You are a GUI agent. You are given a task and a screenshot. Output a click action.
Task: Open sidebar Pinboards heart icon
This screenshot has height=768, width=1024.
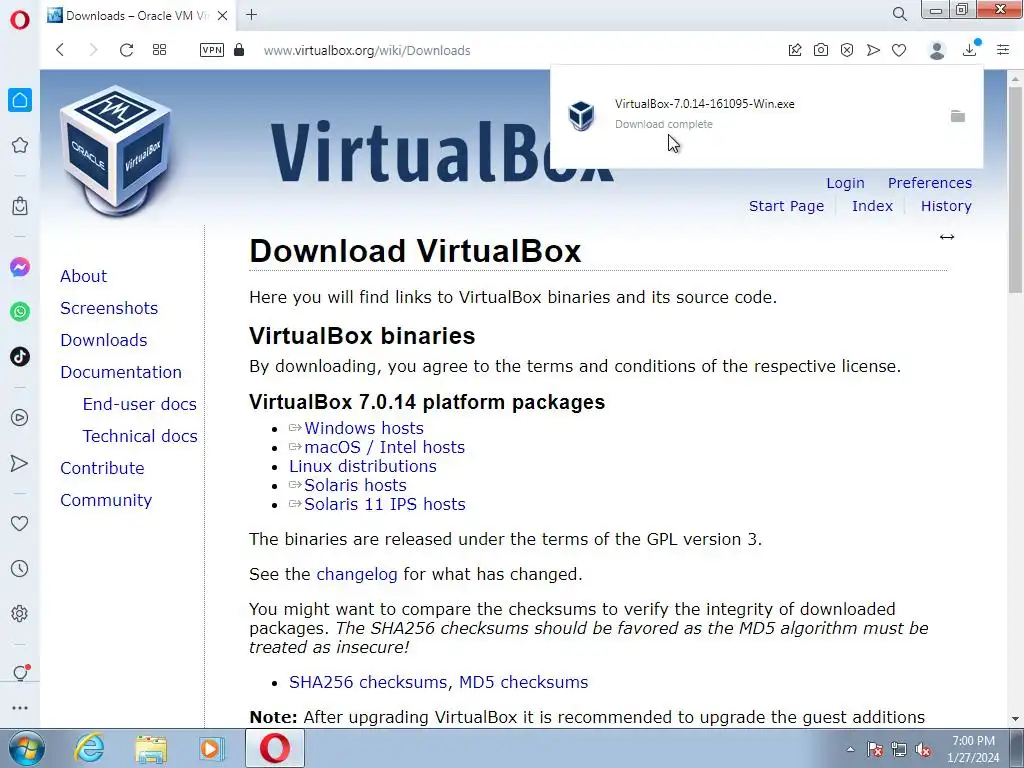20,523
